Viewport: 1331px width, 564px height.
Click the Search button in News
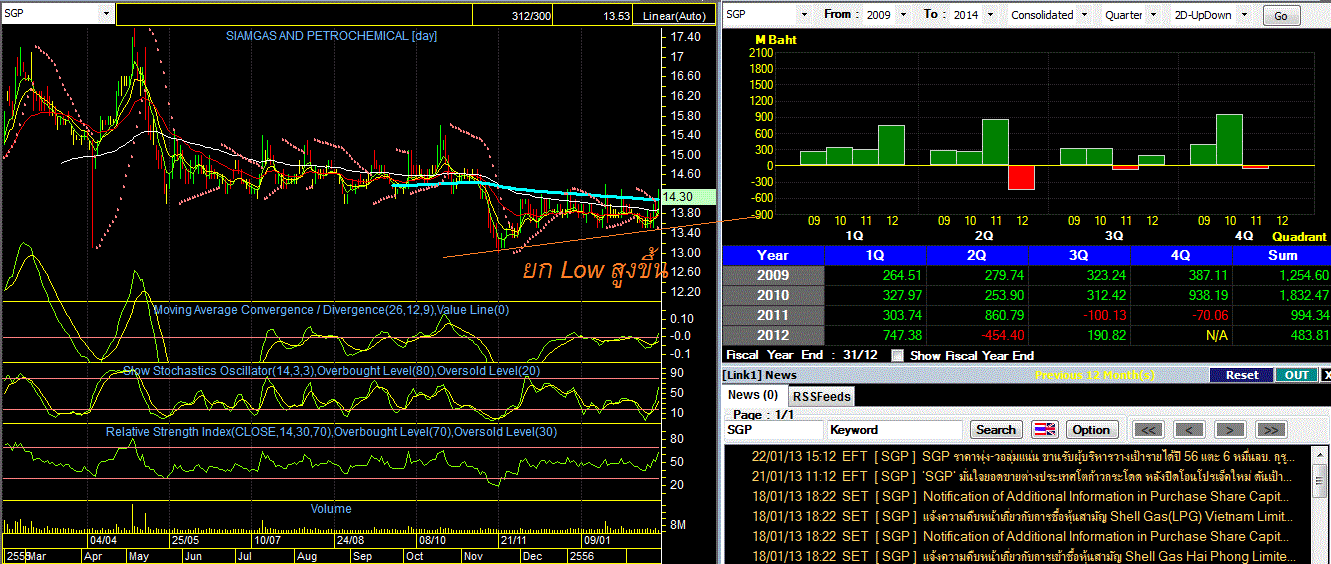pyautogui.click(x=996, y=429)
